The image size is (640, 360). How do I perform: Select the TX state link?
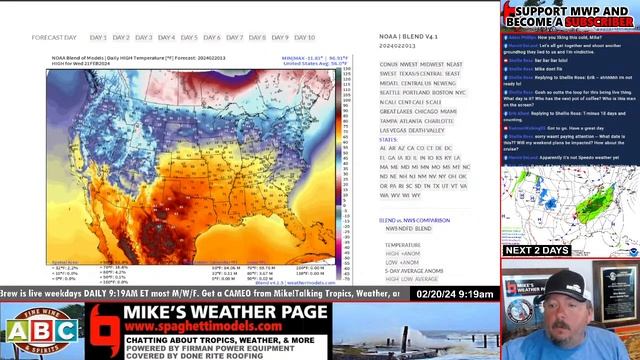pyautogui.click(x=436, y=186)
